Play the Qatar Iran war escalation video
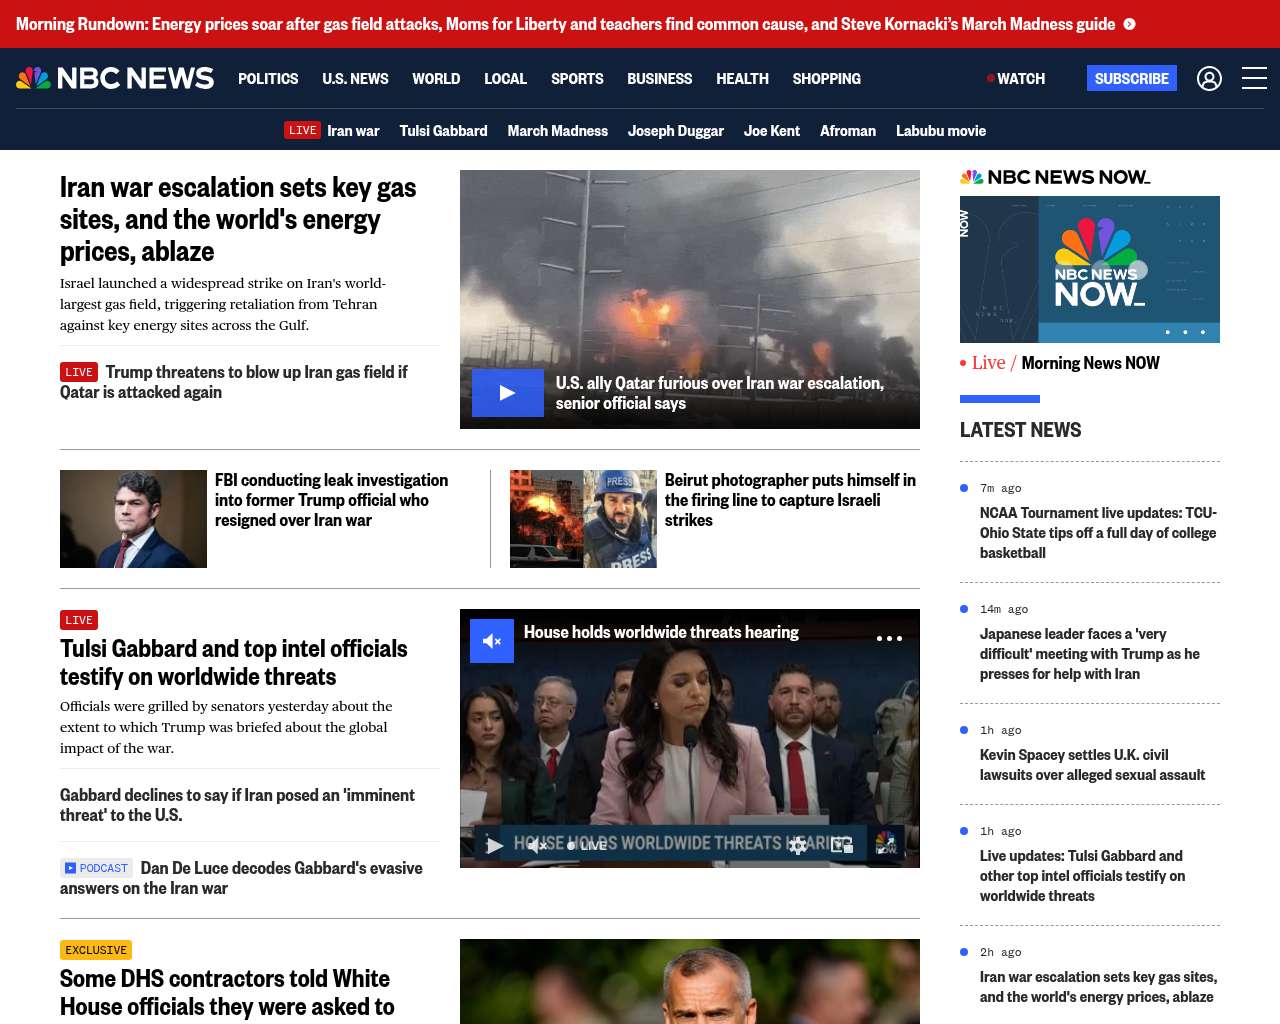 507,393
